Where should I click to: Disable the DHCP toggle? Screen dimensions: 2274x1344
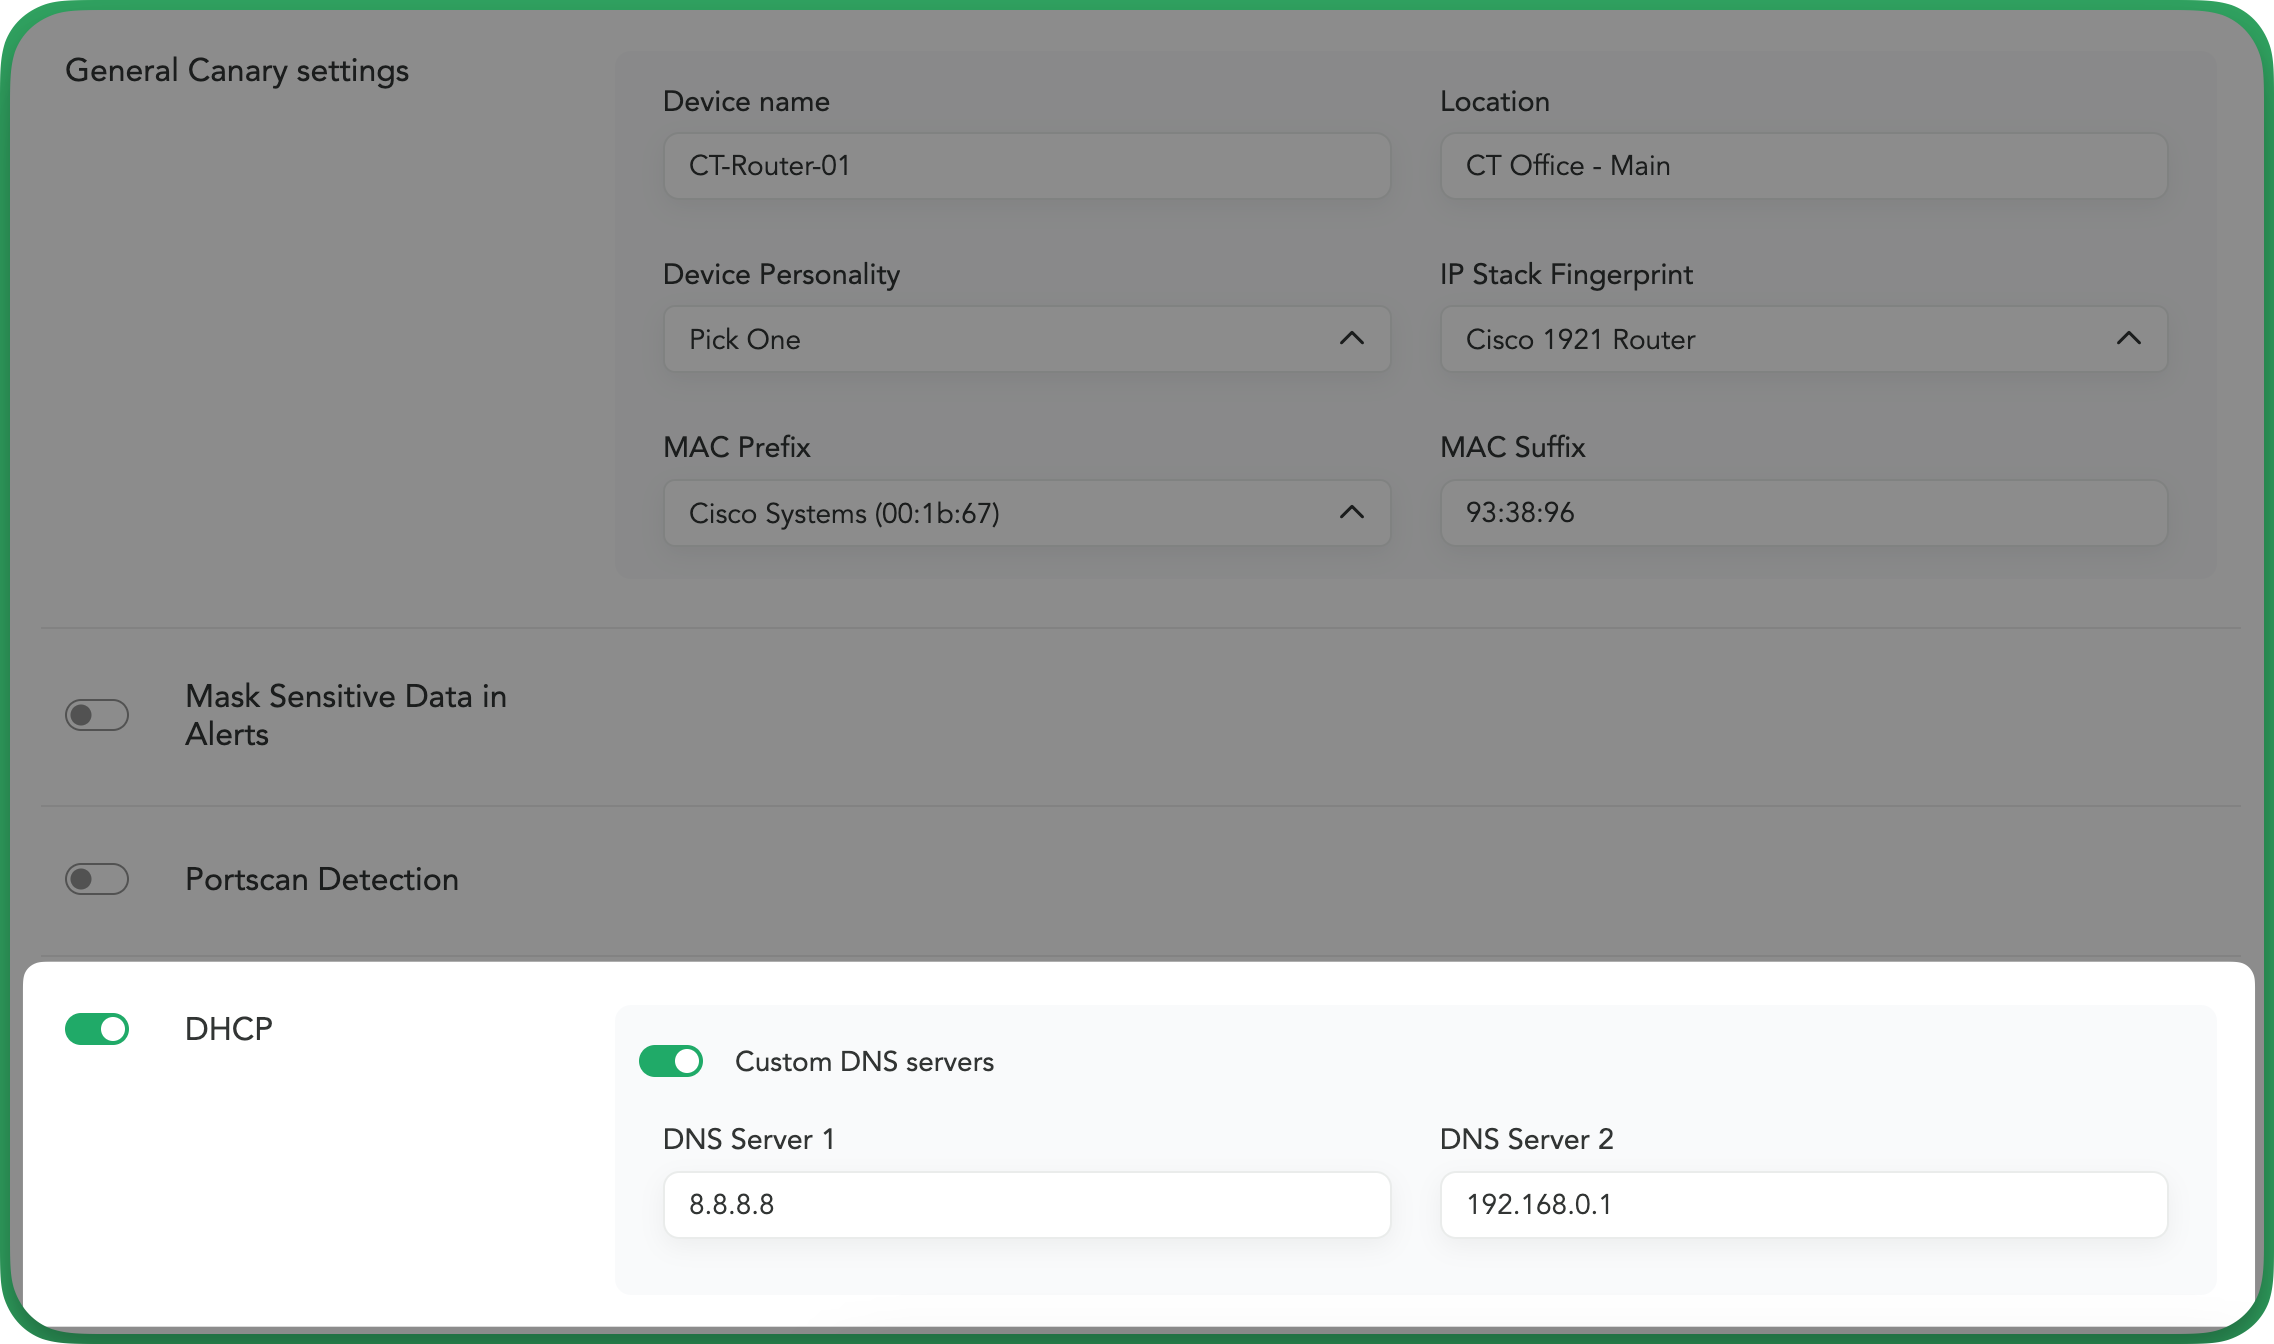coord(97,1029)
